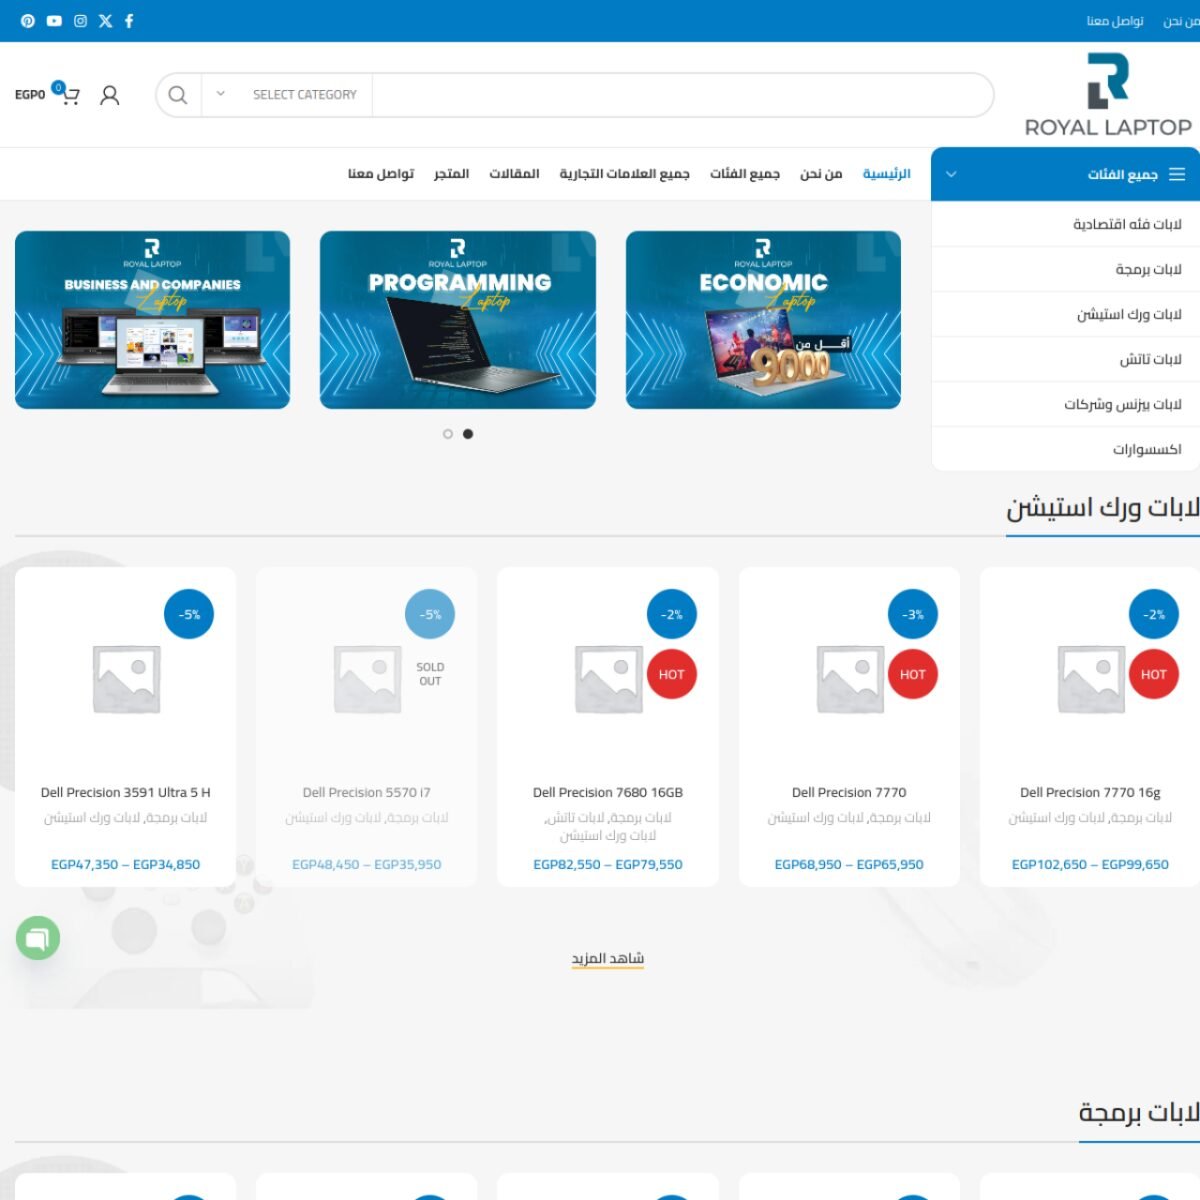
Task: Open Dell Precision 7680 16GB title
Action: point(608,792)
